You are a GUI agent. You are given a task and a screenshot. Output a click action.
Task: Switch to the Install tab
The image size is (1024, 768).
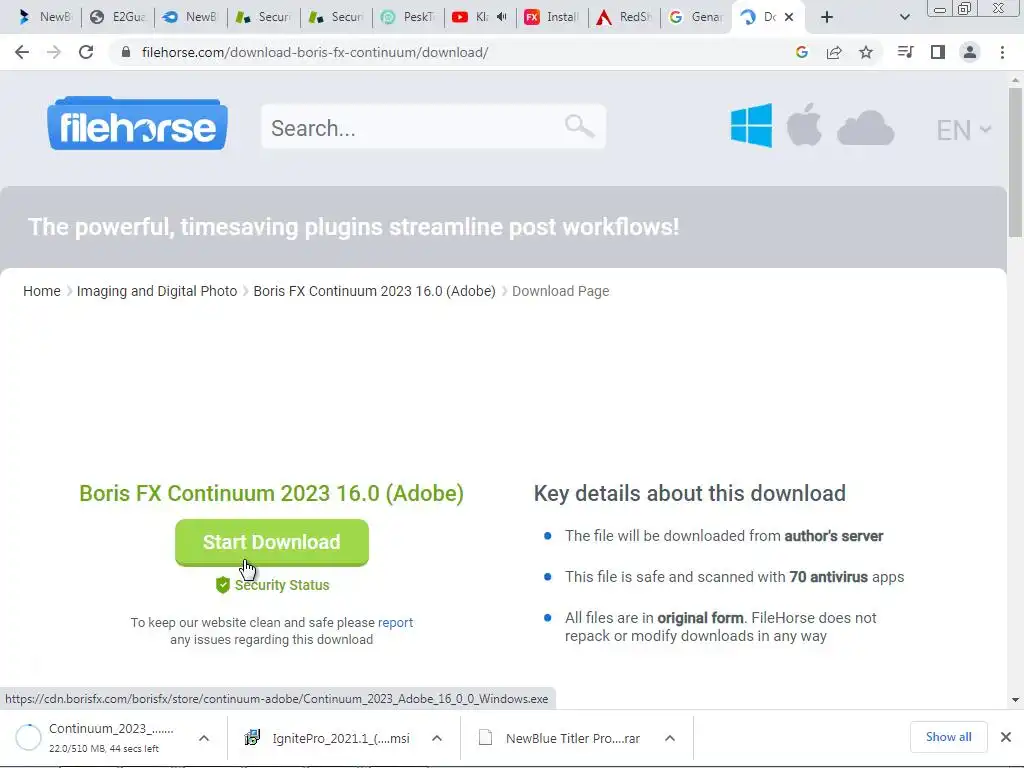552,17
